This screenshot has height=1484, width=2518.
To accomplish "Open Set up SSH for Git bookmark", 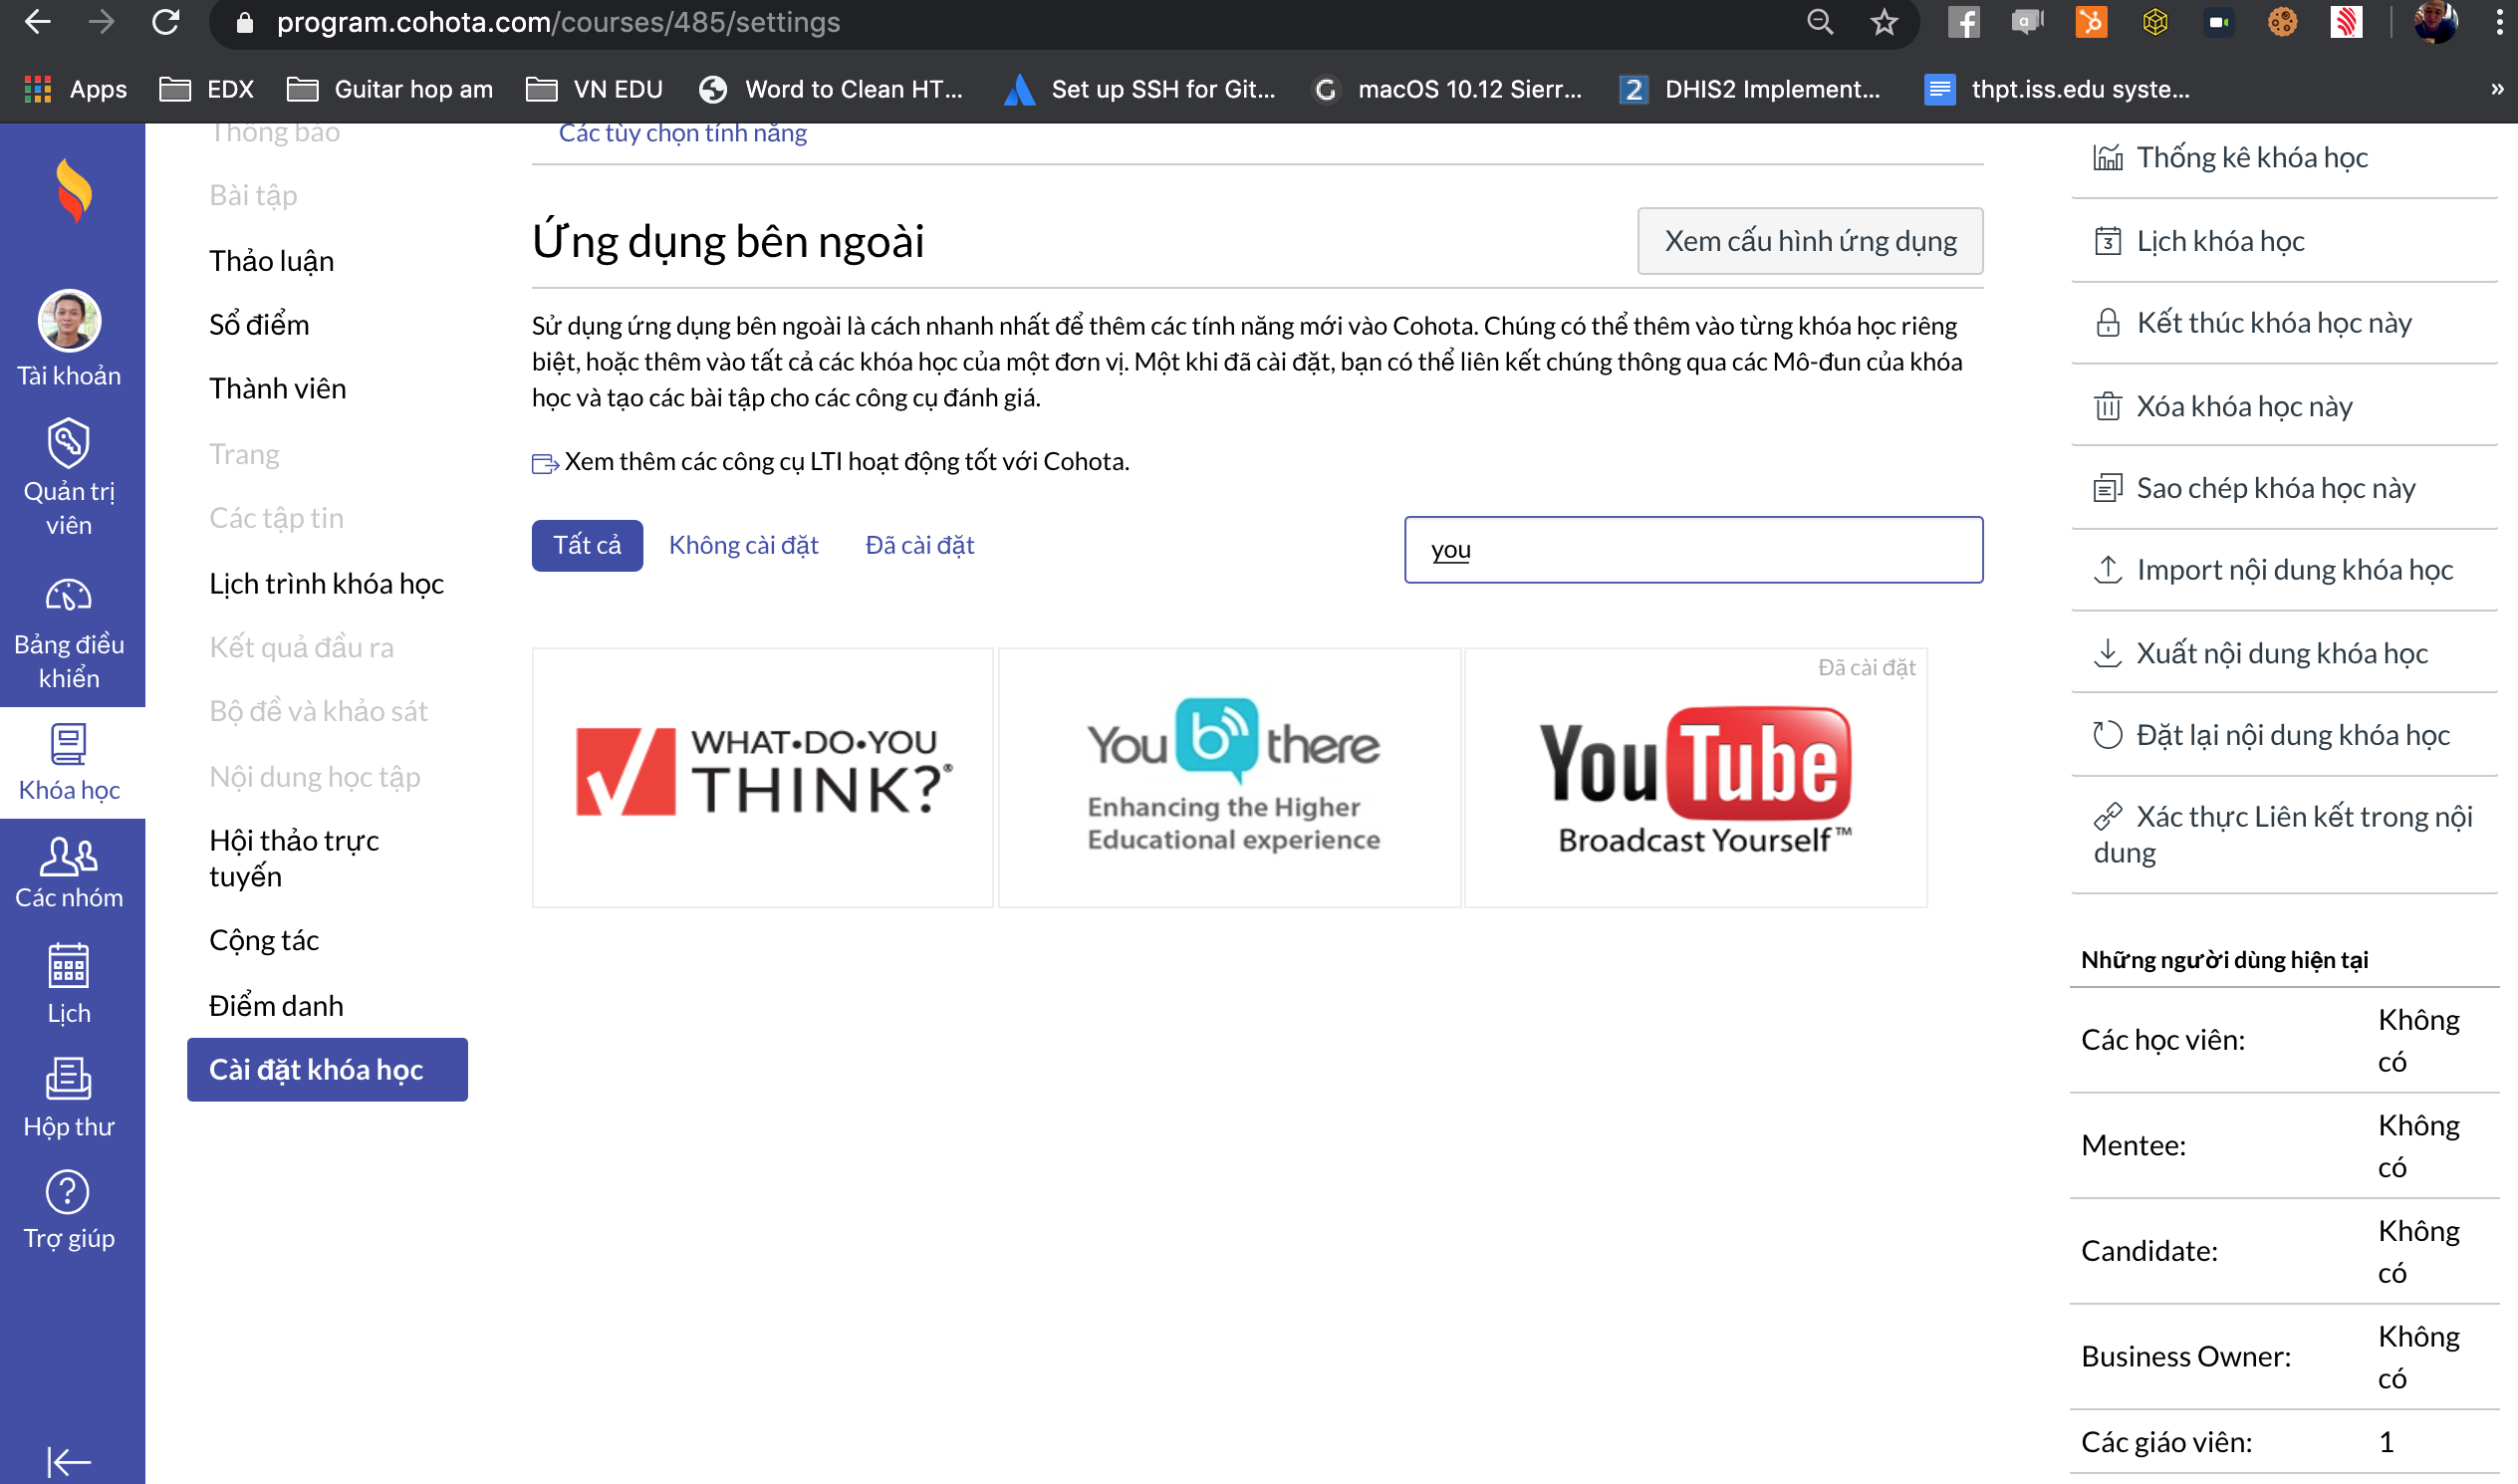I will pos(1140,89).
